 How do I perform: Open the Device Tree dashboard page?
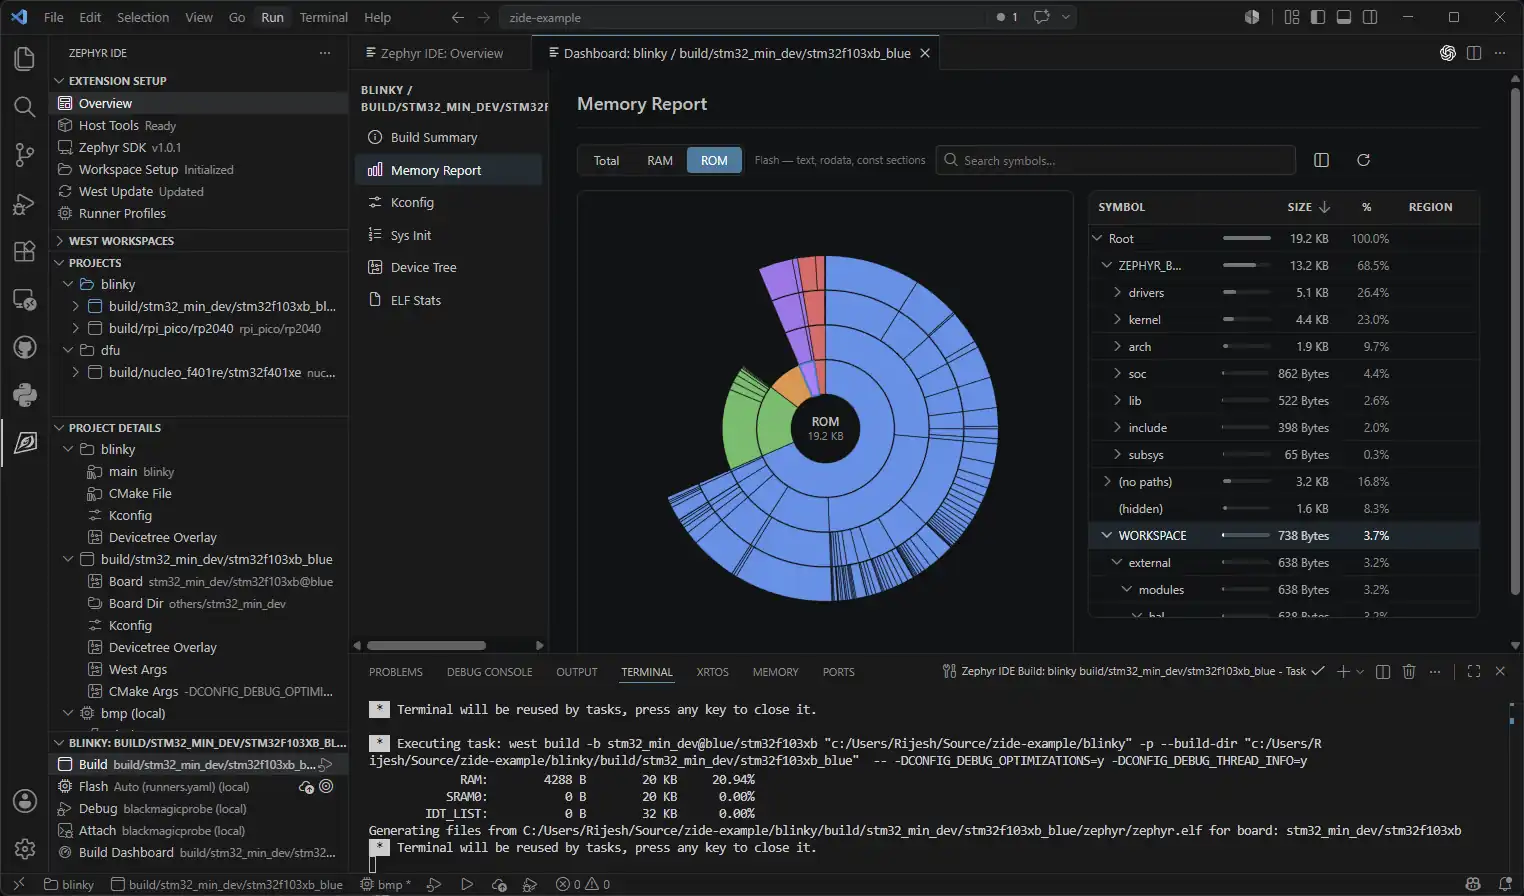449,267
